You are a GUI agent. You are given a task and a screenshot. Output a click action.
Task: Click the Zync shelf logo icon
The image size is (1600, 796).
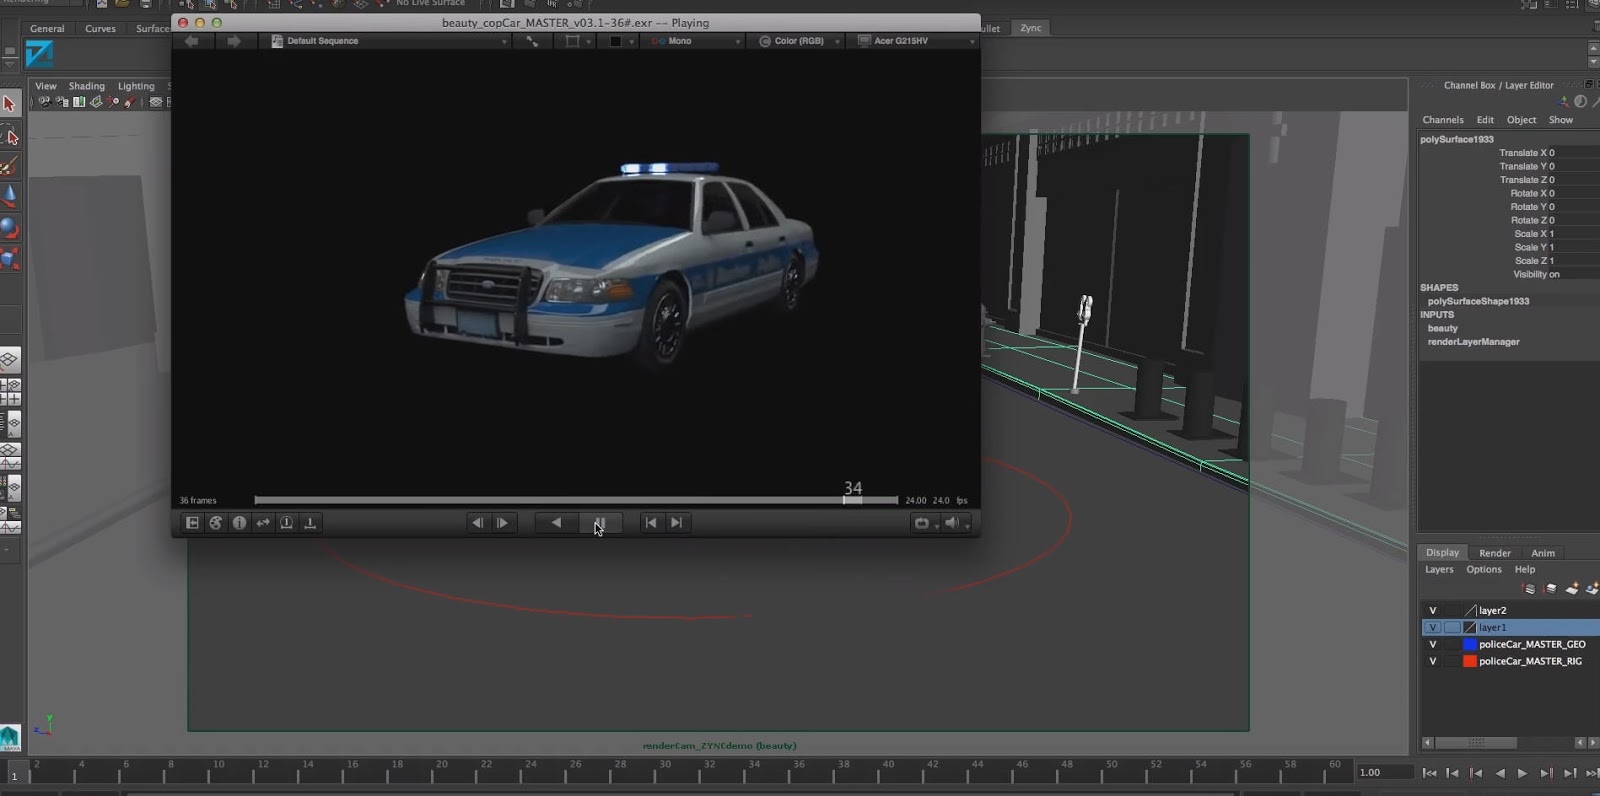[39, 55]
